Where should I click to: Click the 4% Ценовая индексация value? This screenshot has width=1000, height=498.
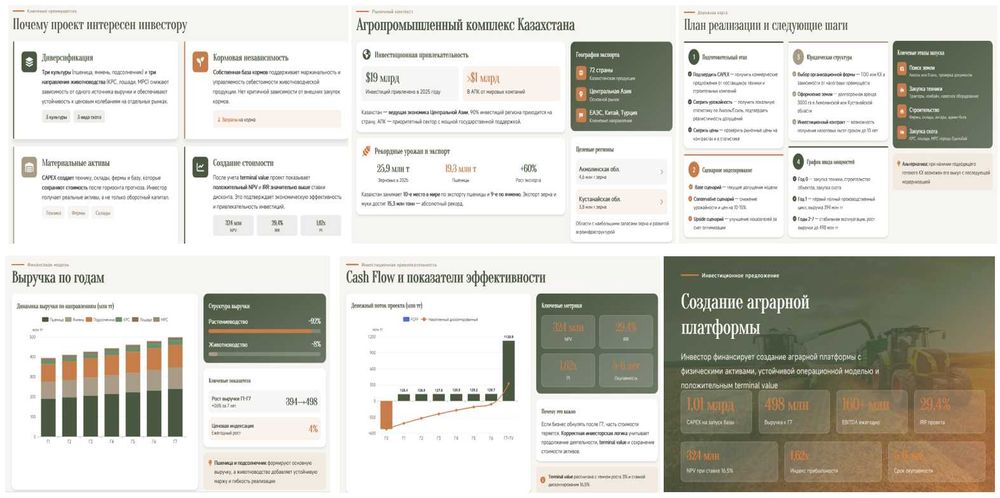[313, 428]
